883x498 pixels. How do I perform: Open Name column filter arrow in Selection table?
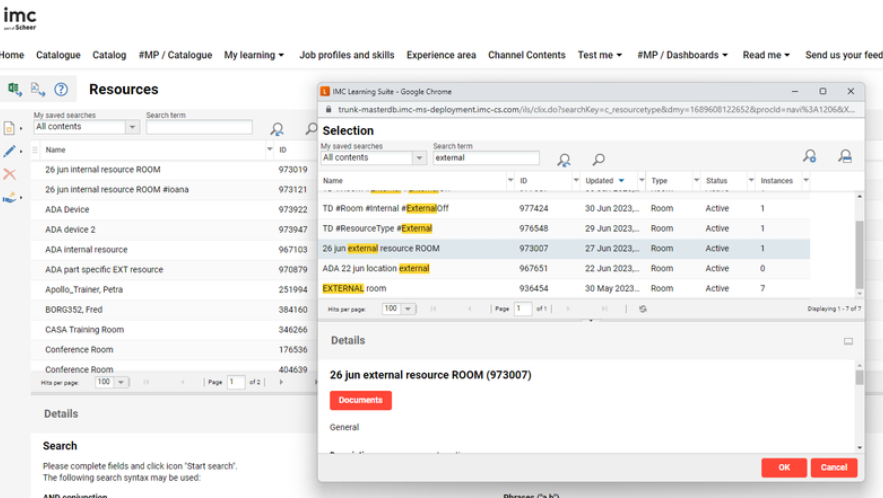508,181
